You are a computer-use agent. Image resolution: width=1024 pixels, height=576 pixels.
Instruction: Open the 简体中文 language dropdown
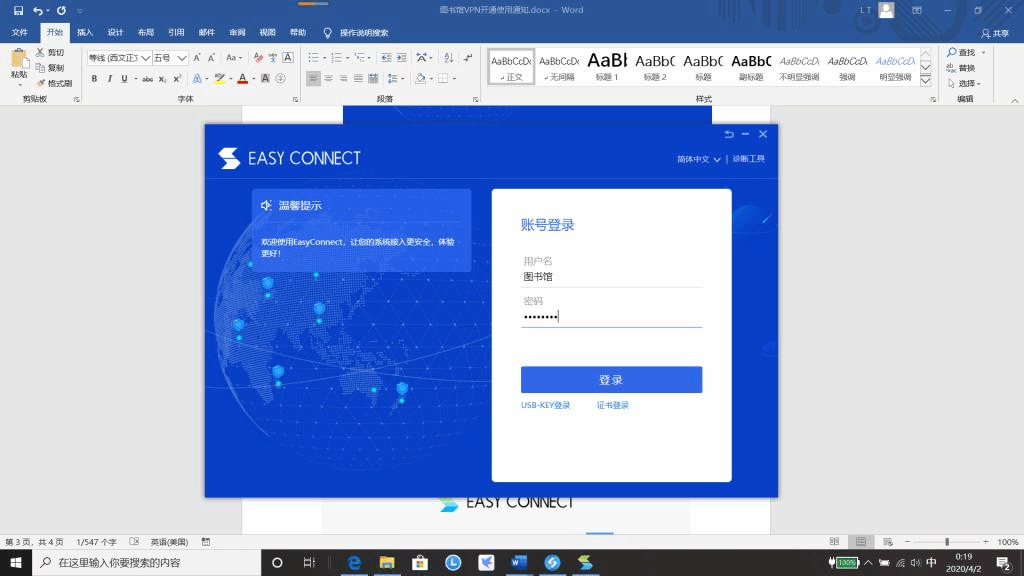tap(698, 159)
